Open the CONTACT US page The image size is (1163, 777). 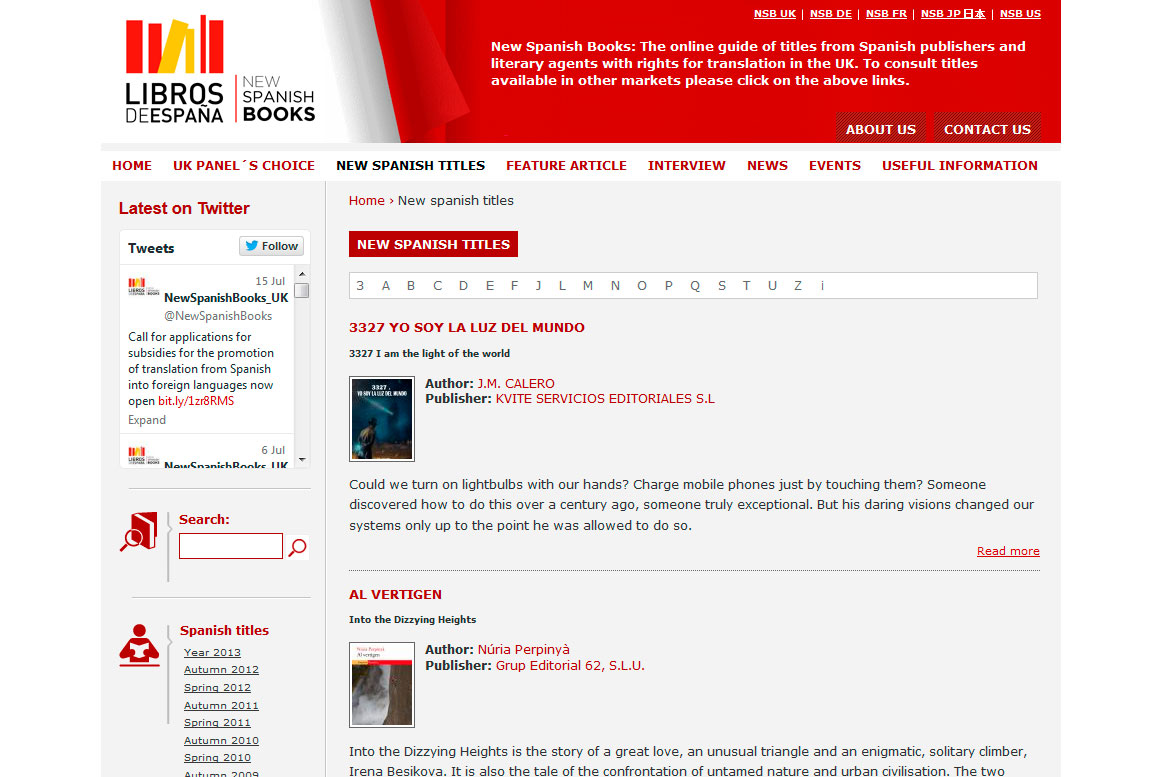[x=987, y=129]
